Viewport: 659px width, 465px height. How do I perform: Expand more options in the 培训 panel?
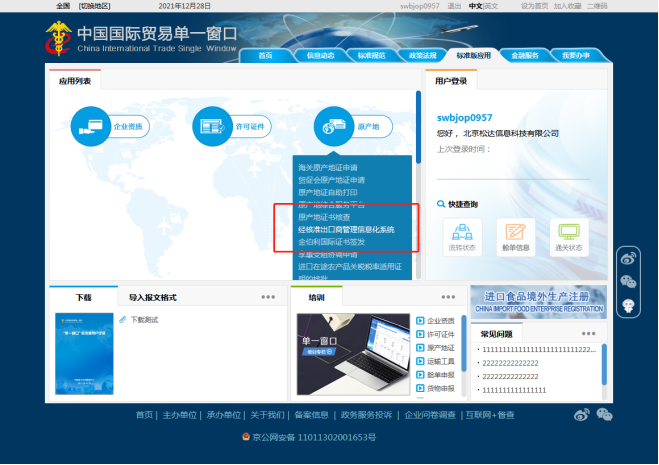(448, 297)
